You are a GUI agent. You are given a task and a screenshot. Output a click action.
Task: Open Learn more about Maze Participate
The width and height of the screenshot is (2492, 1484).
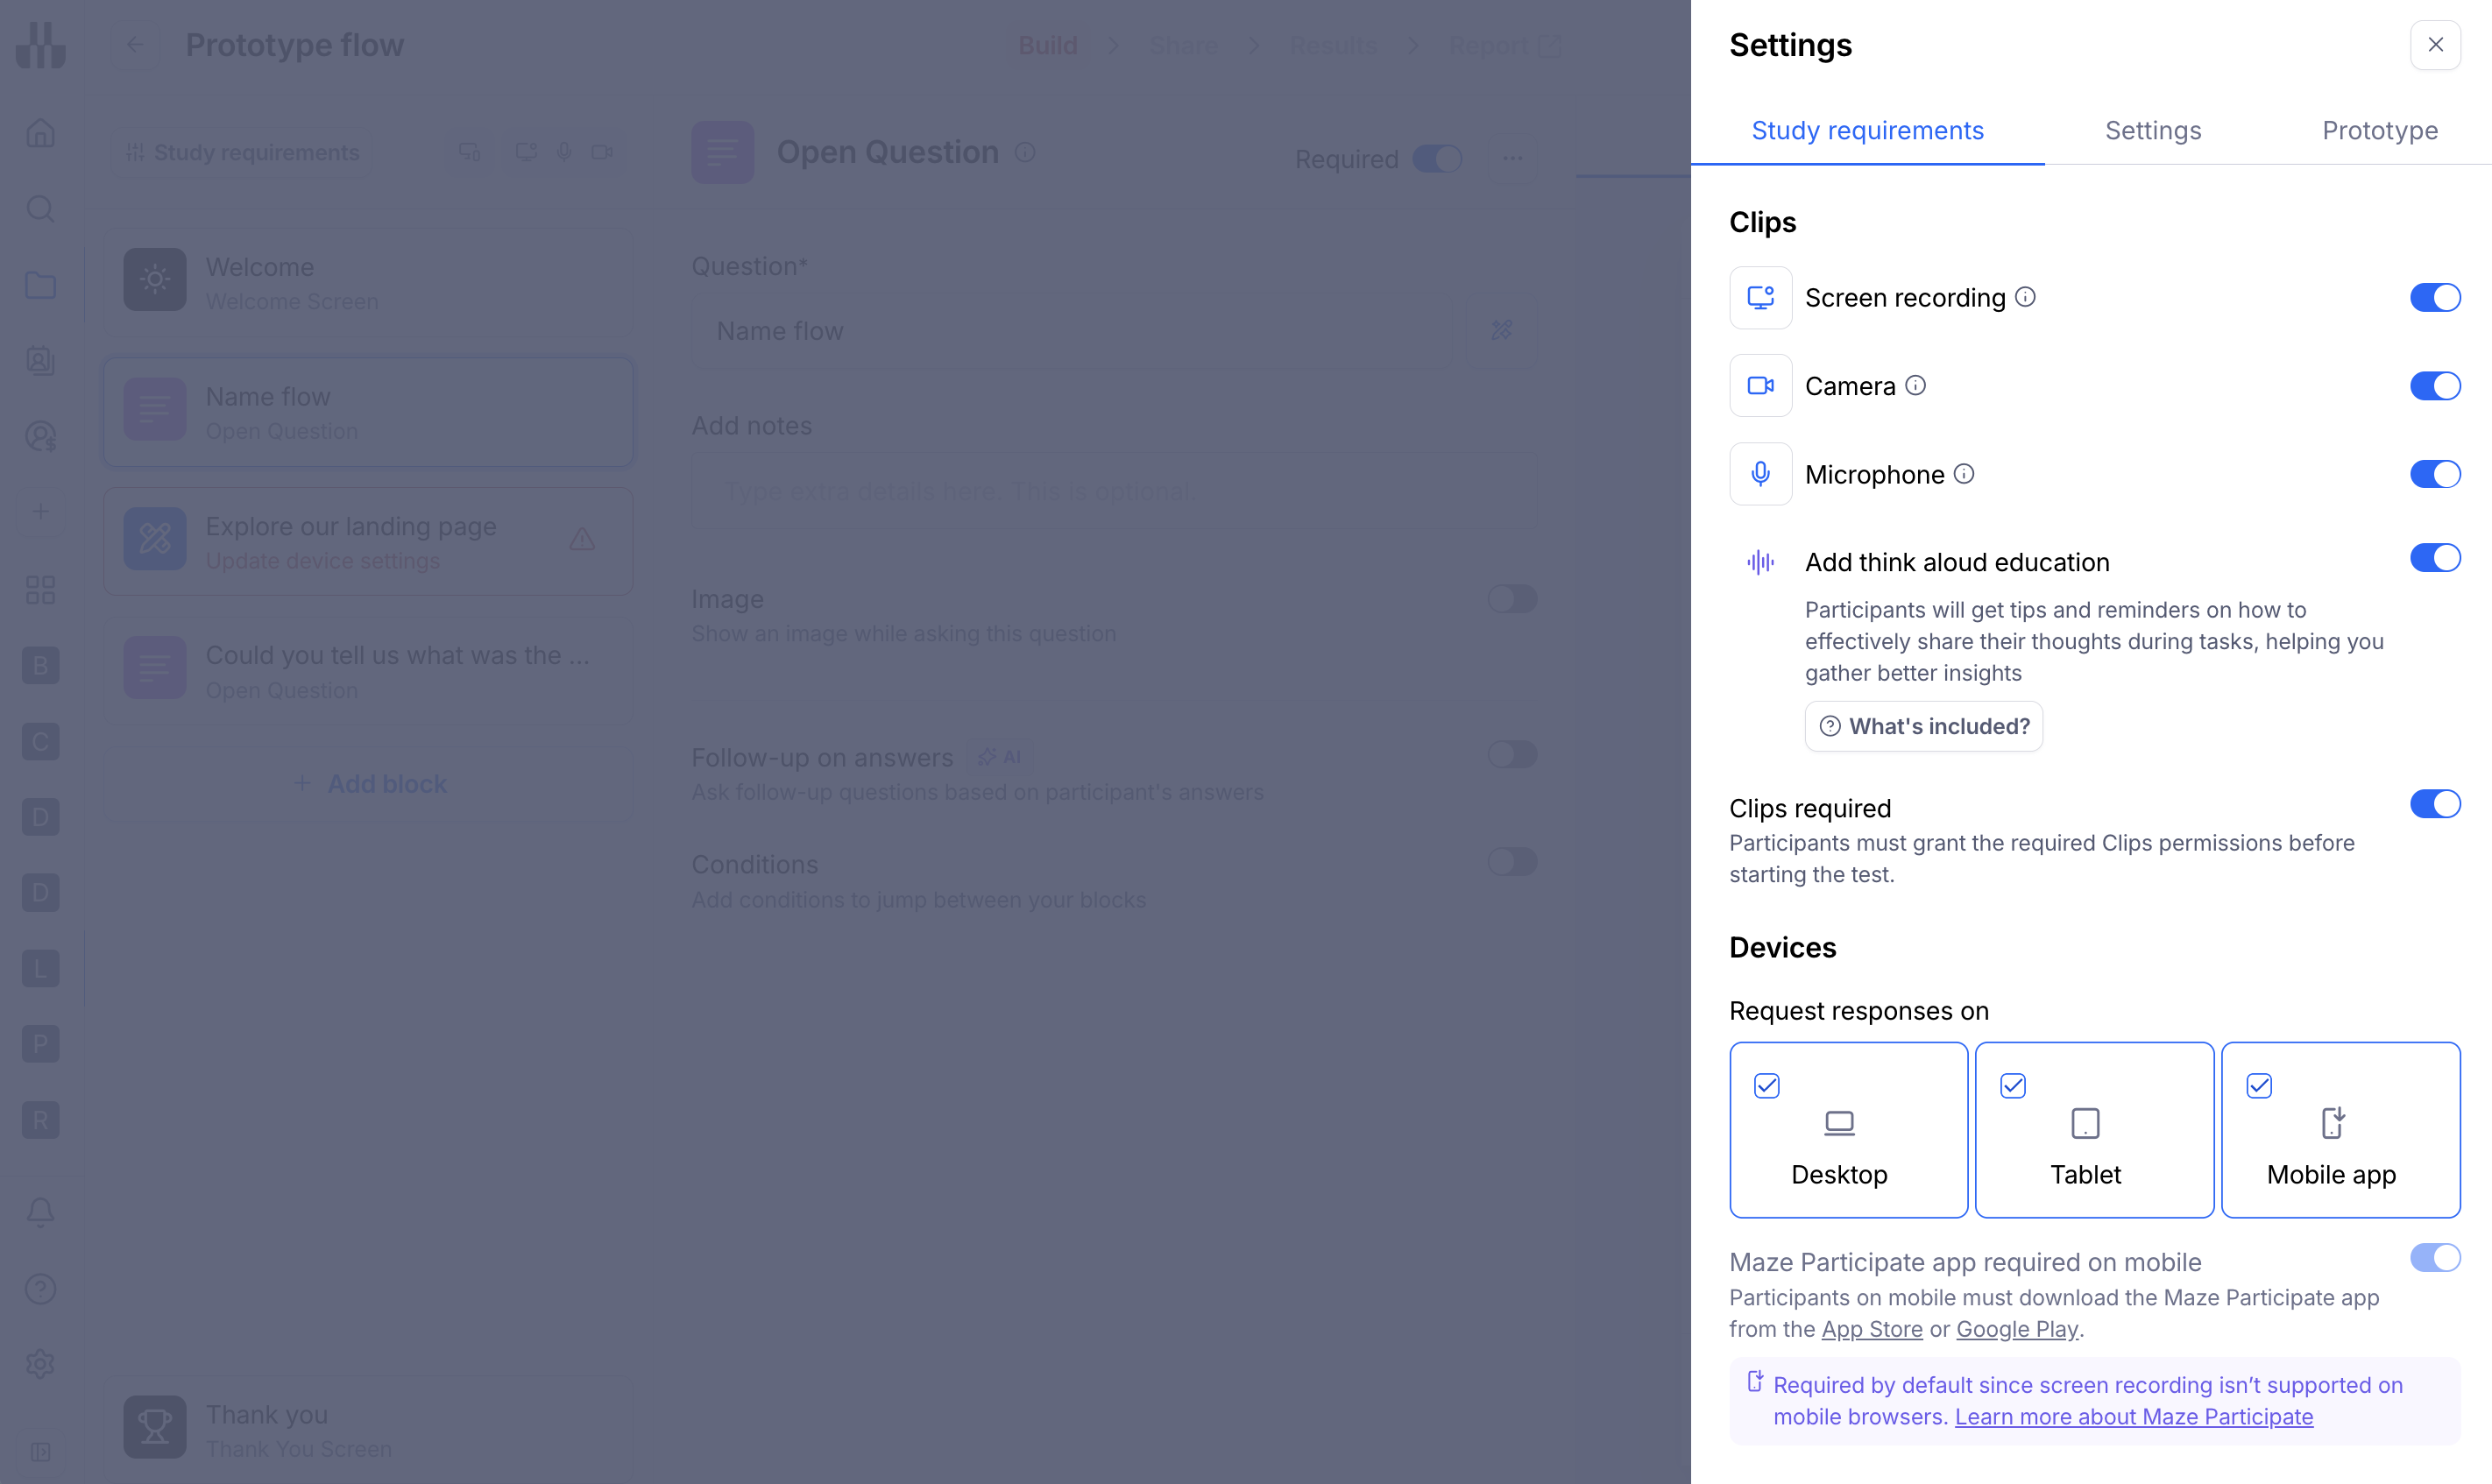point(2133,1417)
